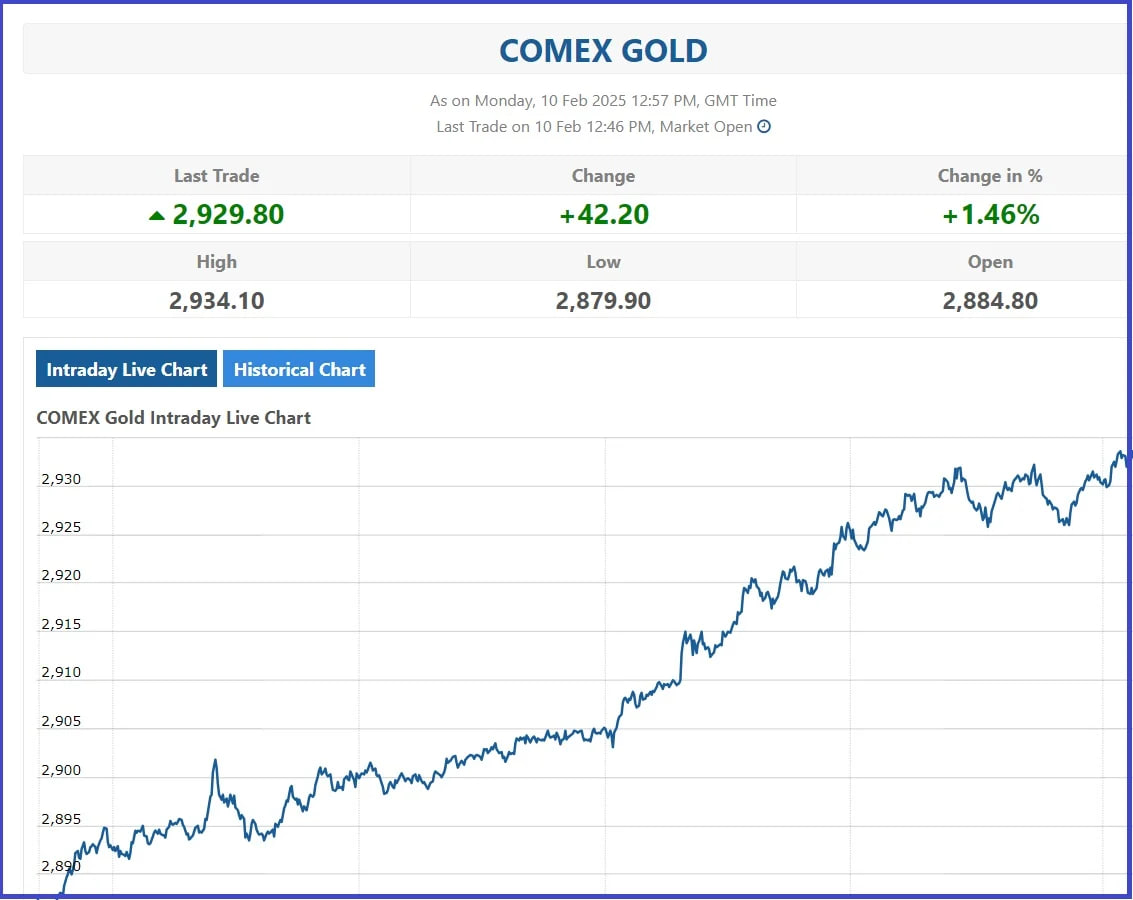
Task: Select the percent change value +1.46%
Action: [991, 215]
